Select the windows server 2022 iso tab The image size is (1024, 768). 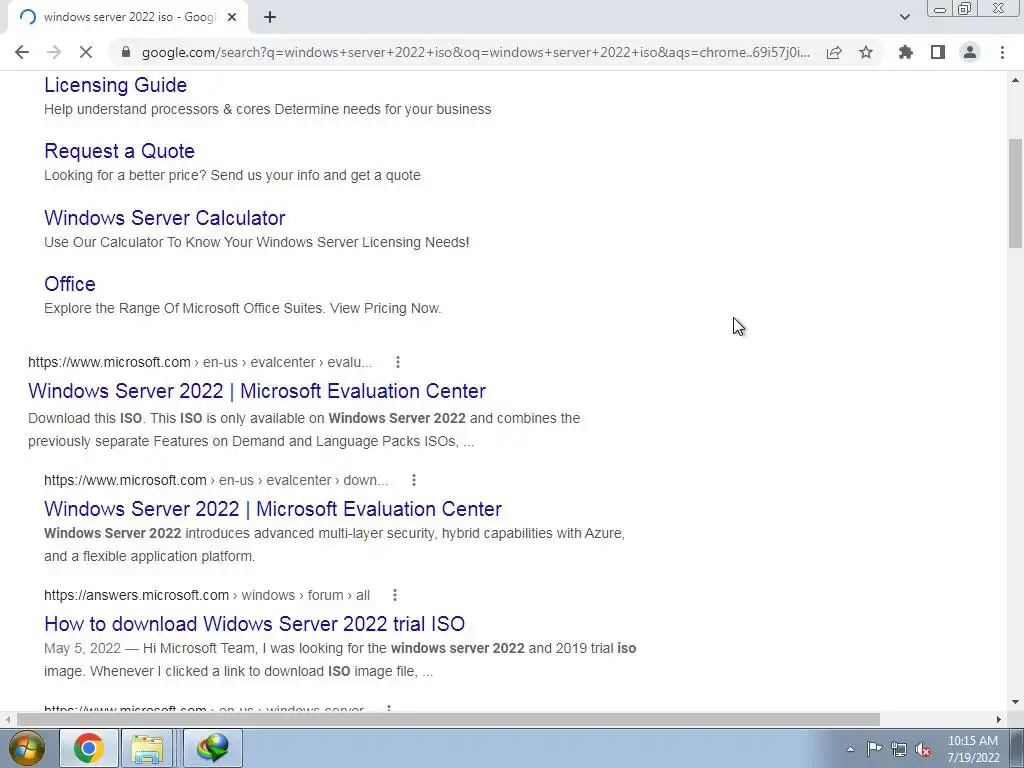(127, 18)
